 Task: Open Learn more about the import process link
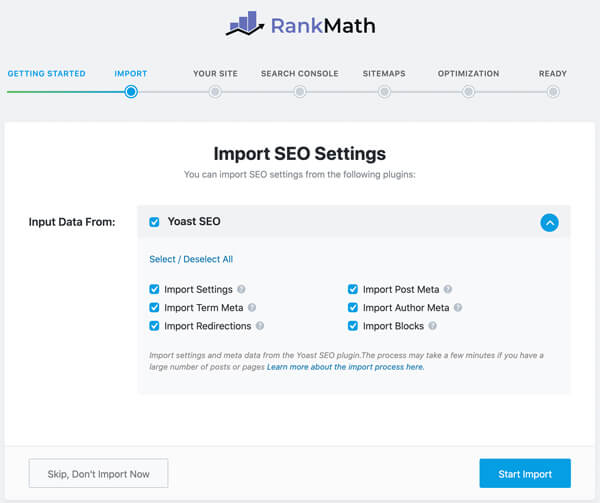tap(346, 367)
